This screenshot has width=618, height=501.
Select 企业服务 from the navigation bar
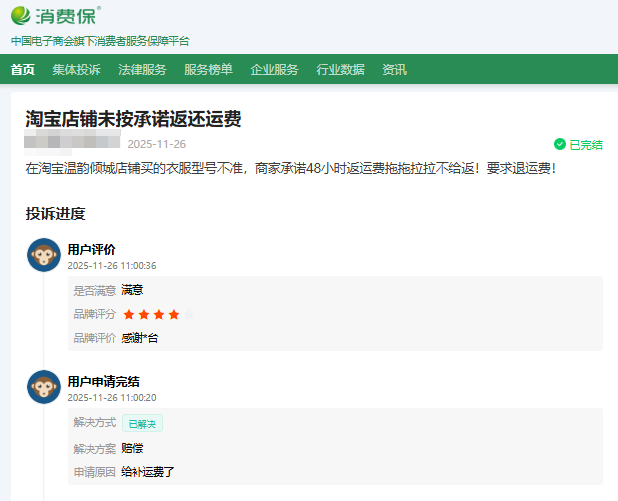point(274,69)
